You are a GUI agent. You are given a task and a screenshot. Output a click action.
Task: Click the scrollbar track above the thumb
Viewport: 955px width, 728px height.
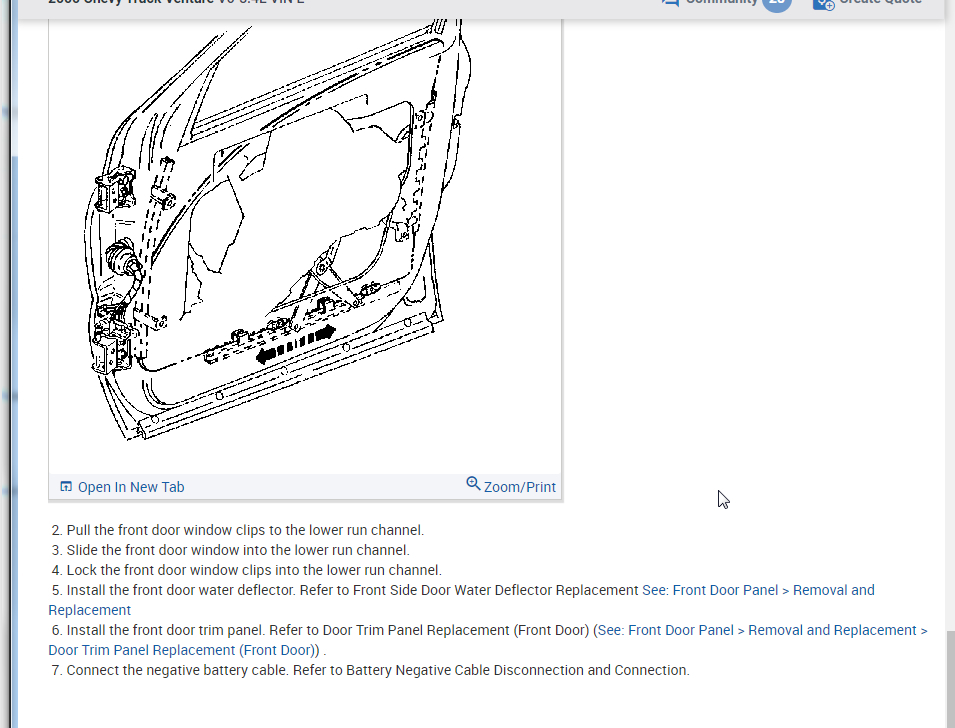pos(949,300)
